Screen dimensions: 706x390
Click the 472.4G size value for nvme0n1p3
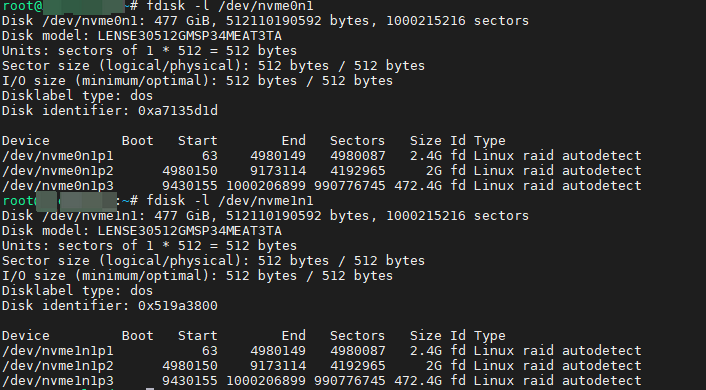[418, 186]
